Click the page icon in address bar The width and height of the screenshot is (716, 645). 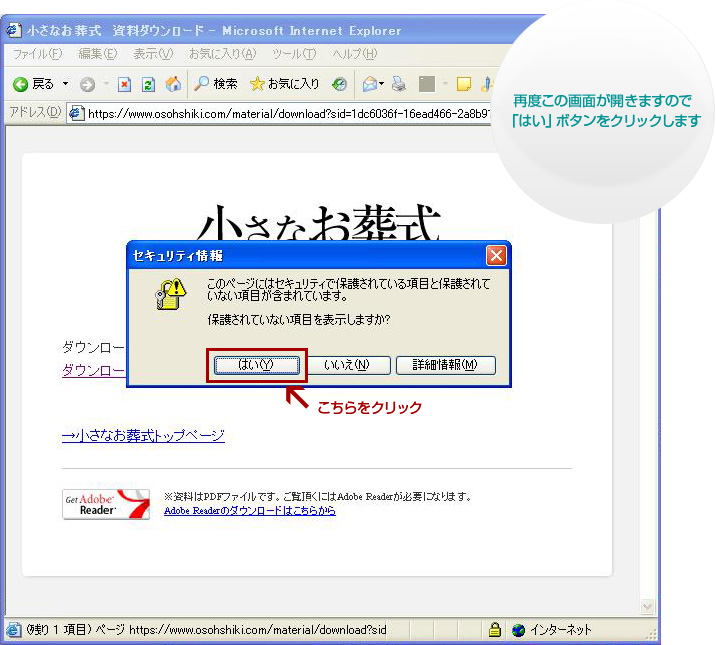(76, 113)
